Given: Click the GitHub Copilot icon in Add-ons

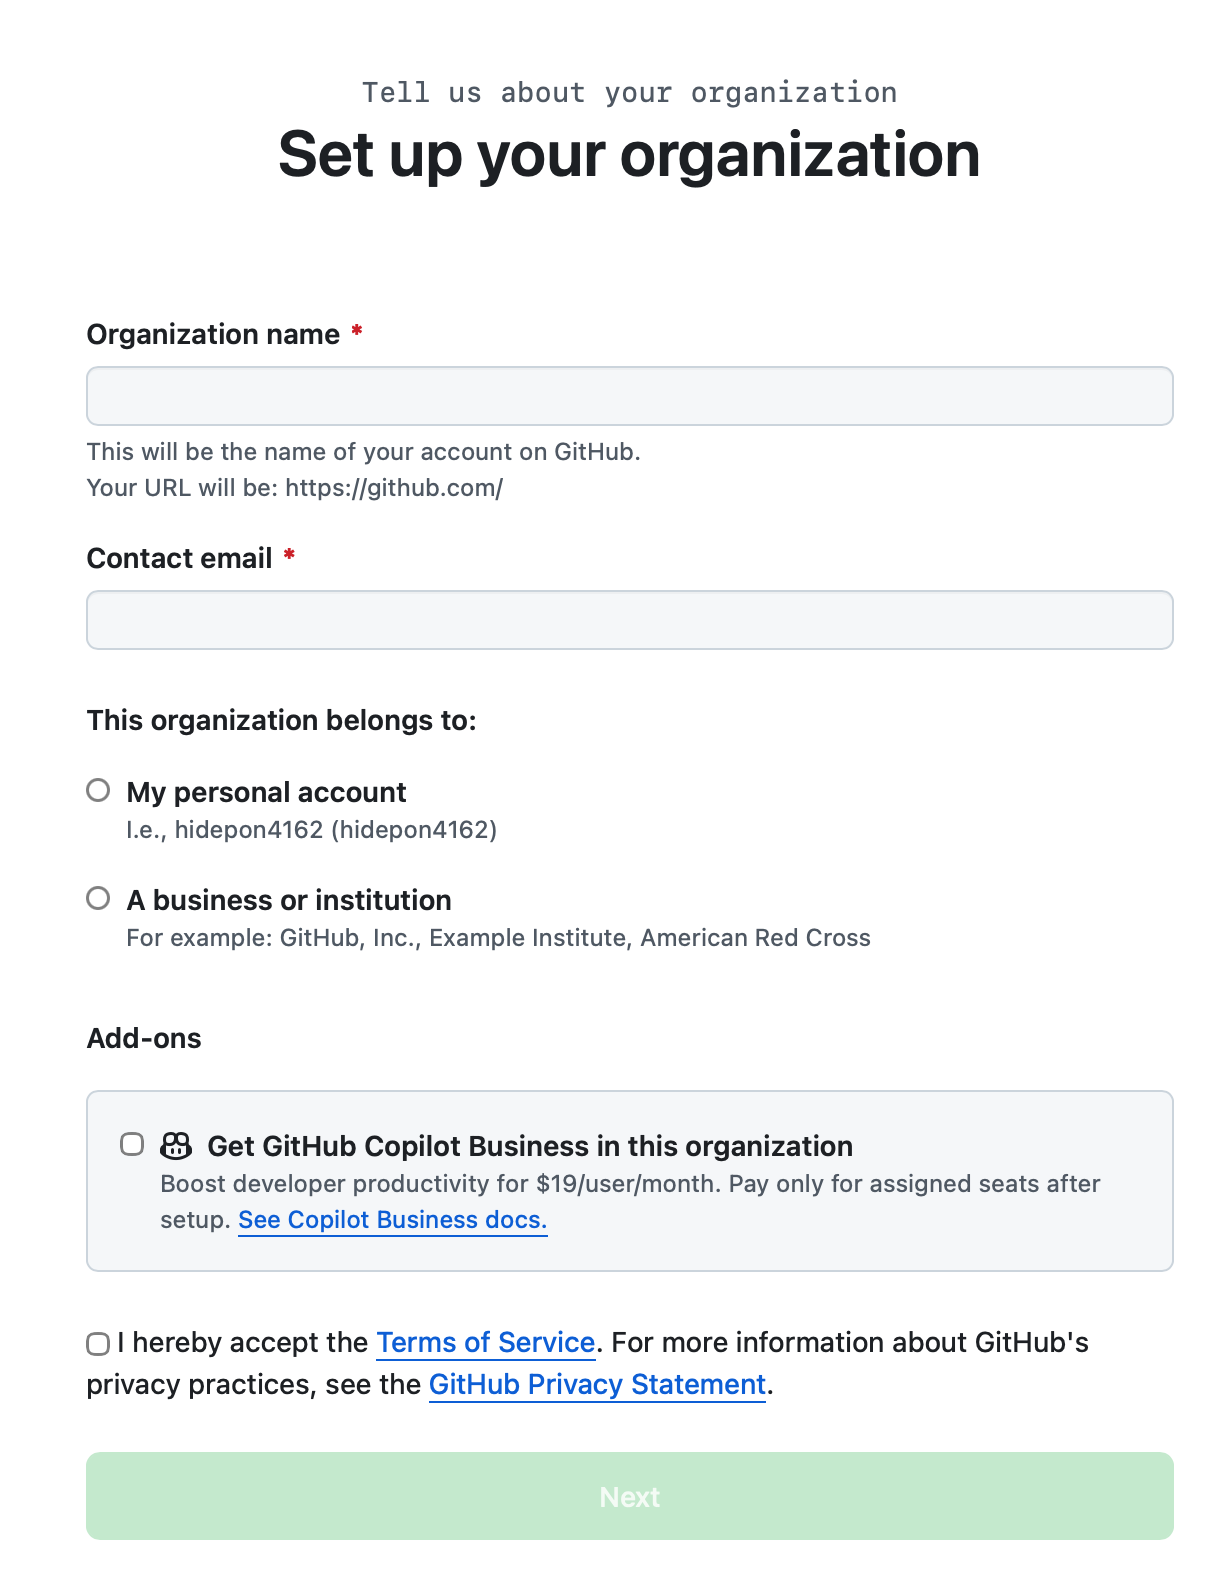Looking at the screenshot, I should [176, 1145].
